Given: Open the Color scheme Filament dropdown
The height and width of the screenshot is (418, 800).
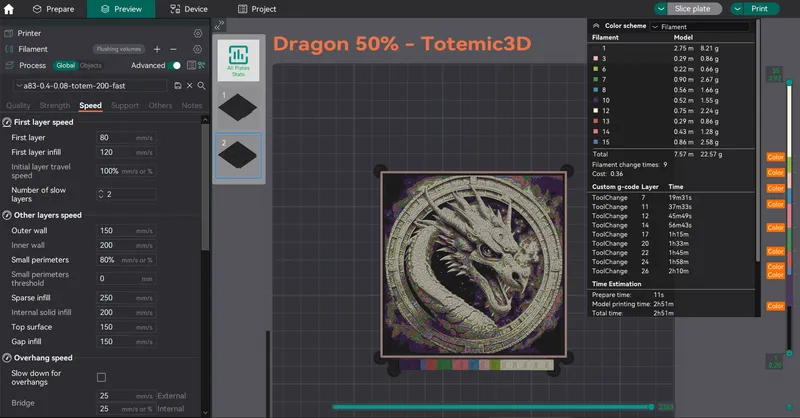Looking at the screenshot, I should click(701, 27).
